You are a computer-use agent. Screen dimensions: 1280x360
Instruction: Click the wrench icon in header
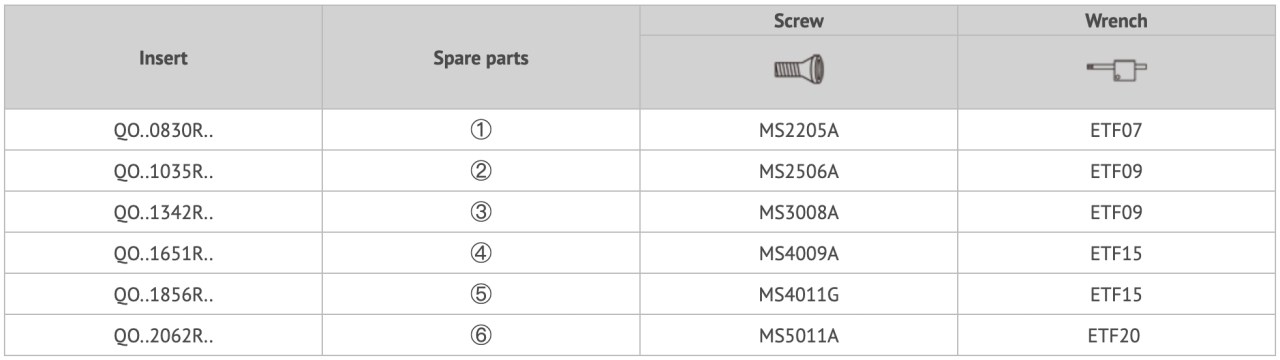[1115, 72]
